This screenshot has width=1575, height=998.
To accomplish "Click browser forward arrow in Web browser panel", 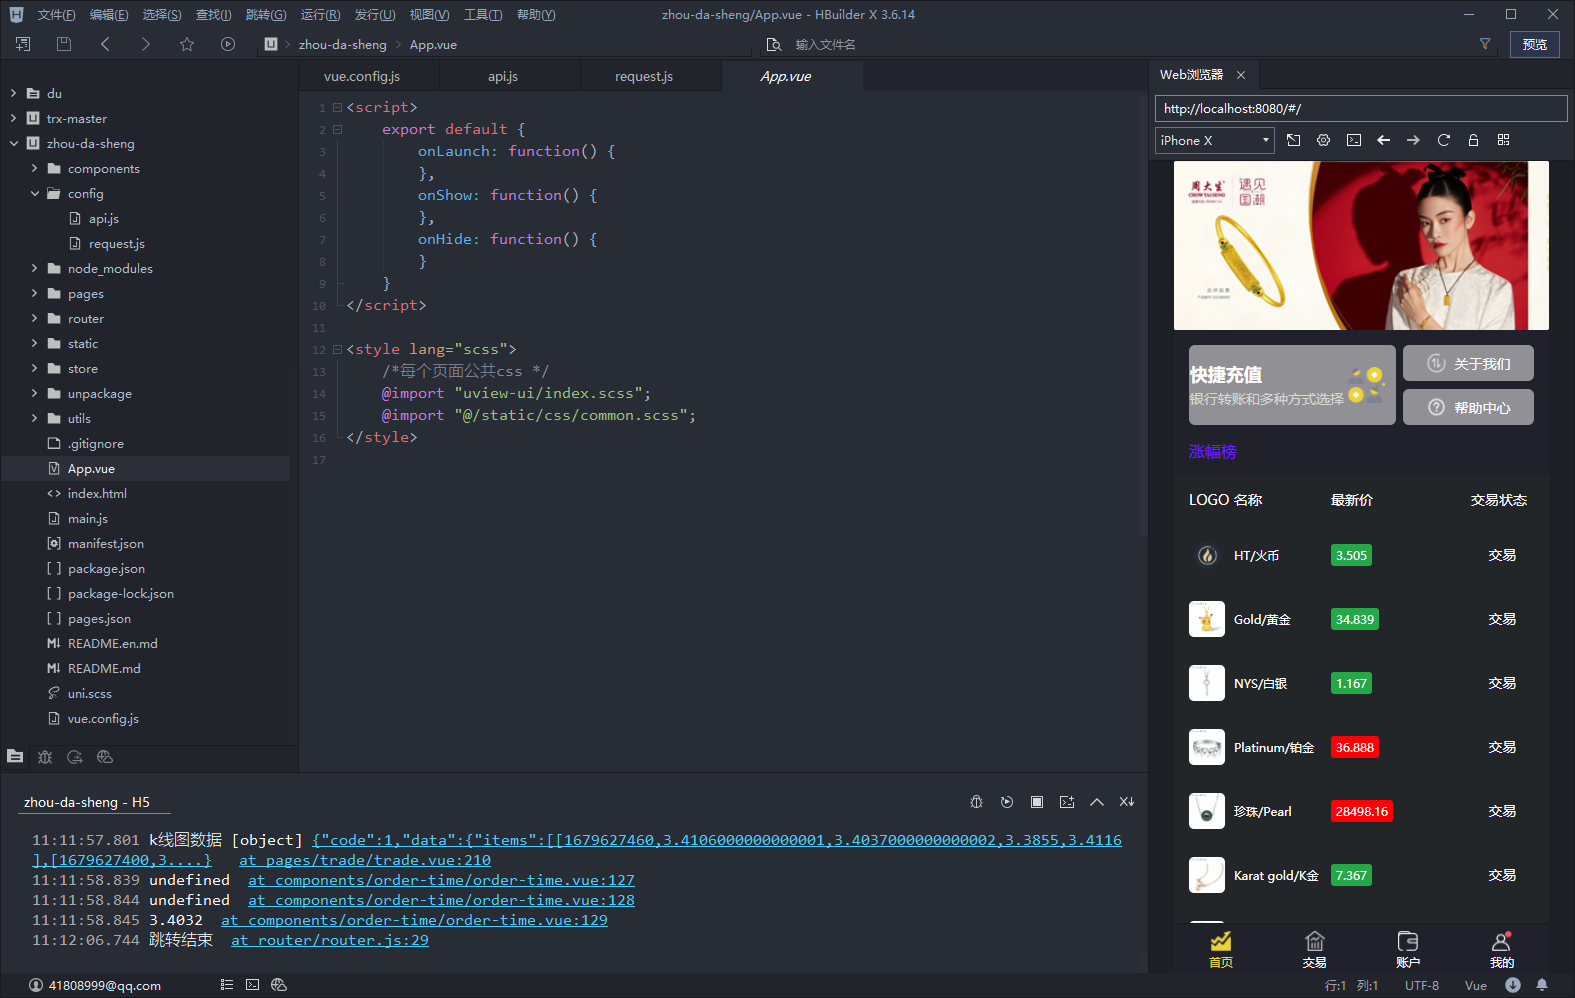I will pos(1413,140).
